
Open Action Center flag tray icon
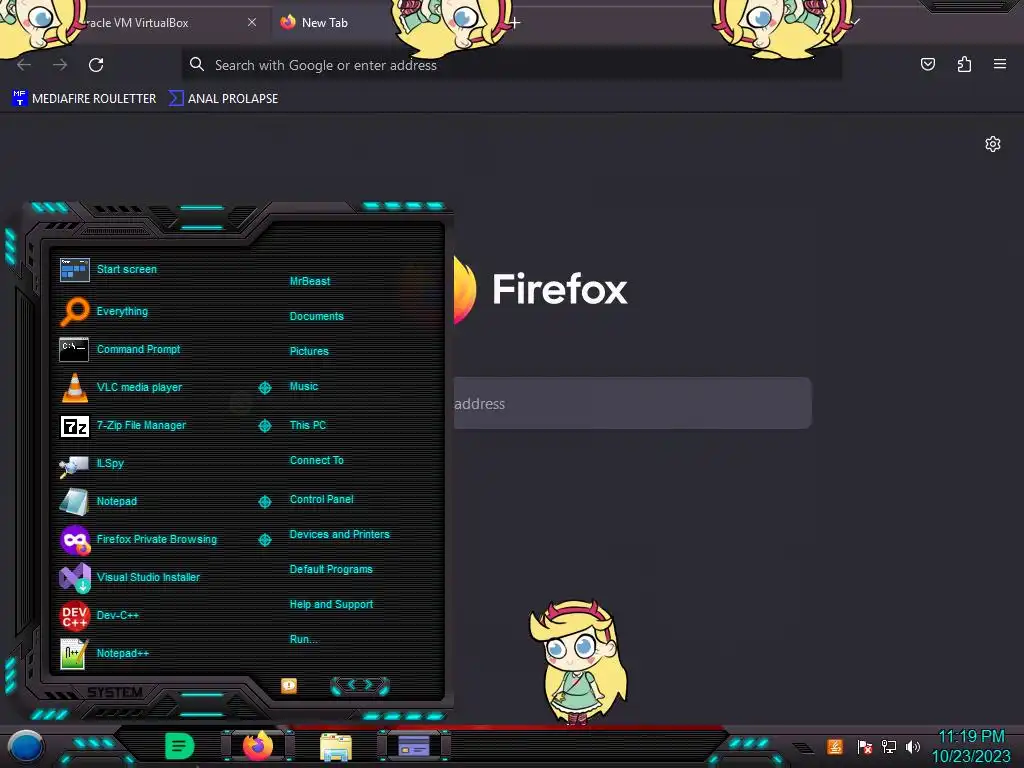pos(864,746)
